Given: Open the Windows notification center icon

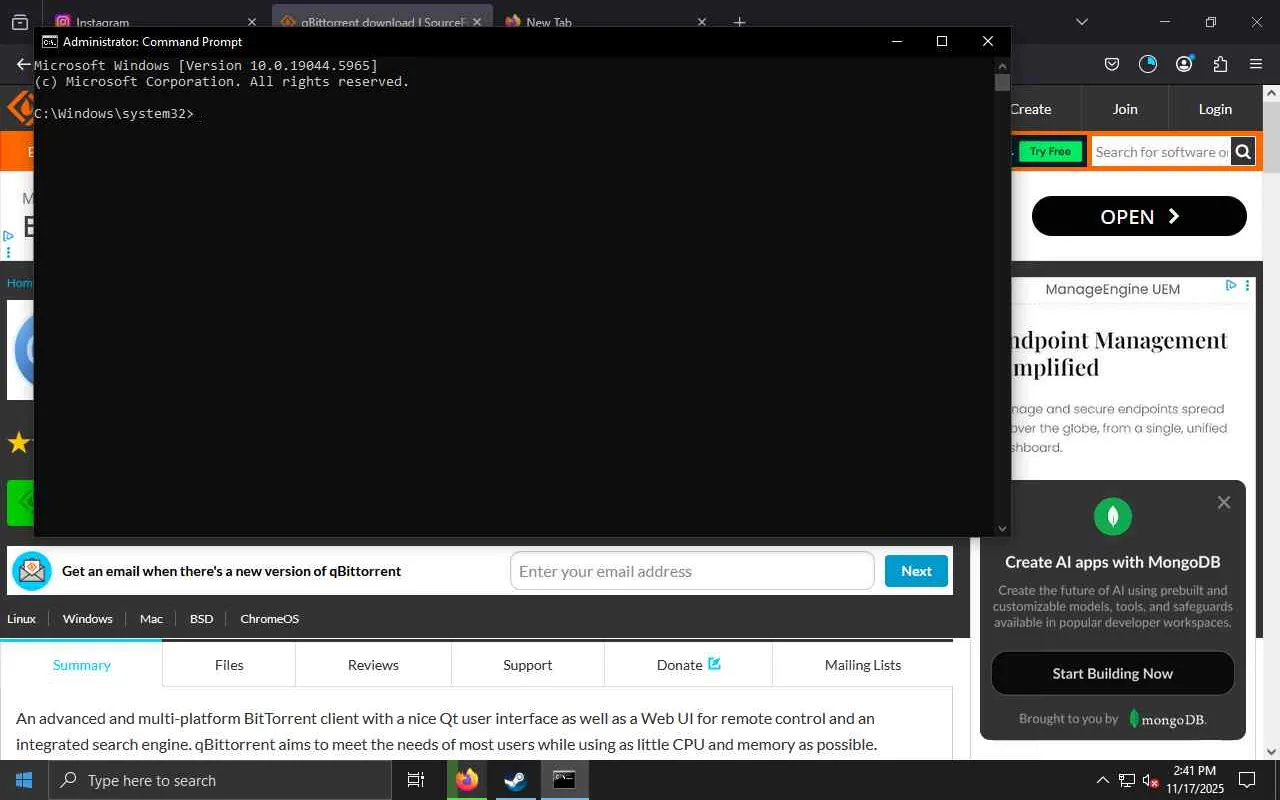Looking at the screenshot, I should point(1247,780).
